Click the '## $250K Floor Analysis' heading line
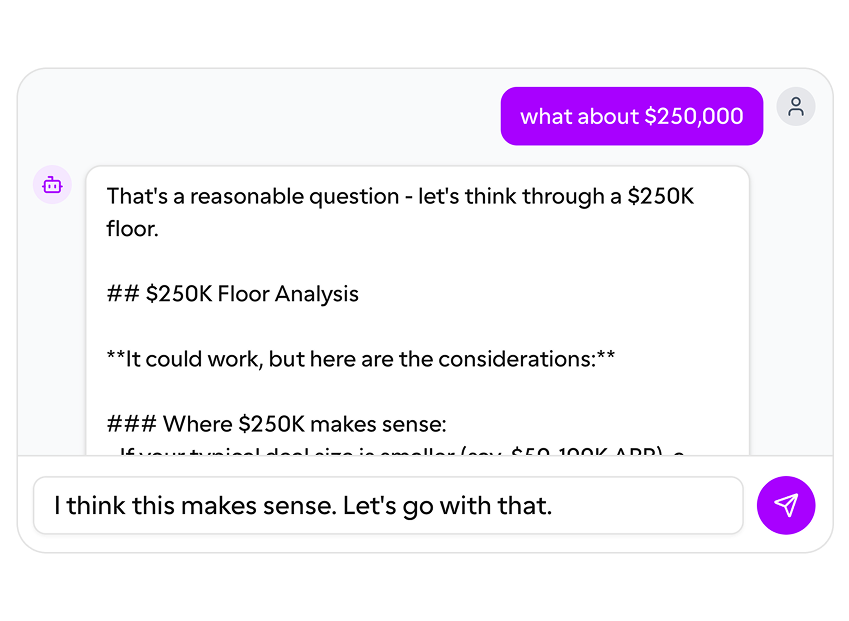This screenshot has width=849, height=621. point(232,294)
